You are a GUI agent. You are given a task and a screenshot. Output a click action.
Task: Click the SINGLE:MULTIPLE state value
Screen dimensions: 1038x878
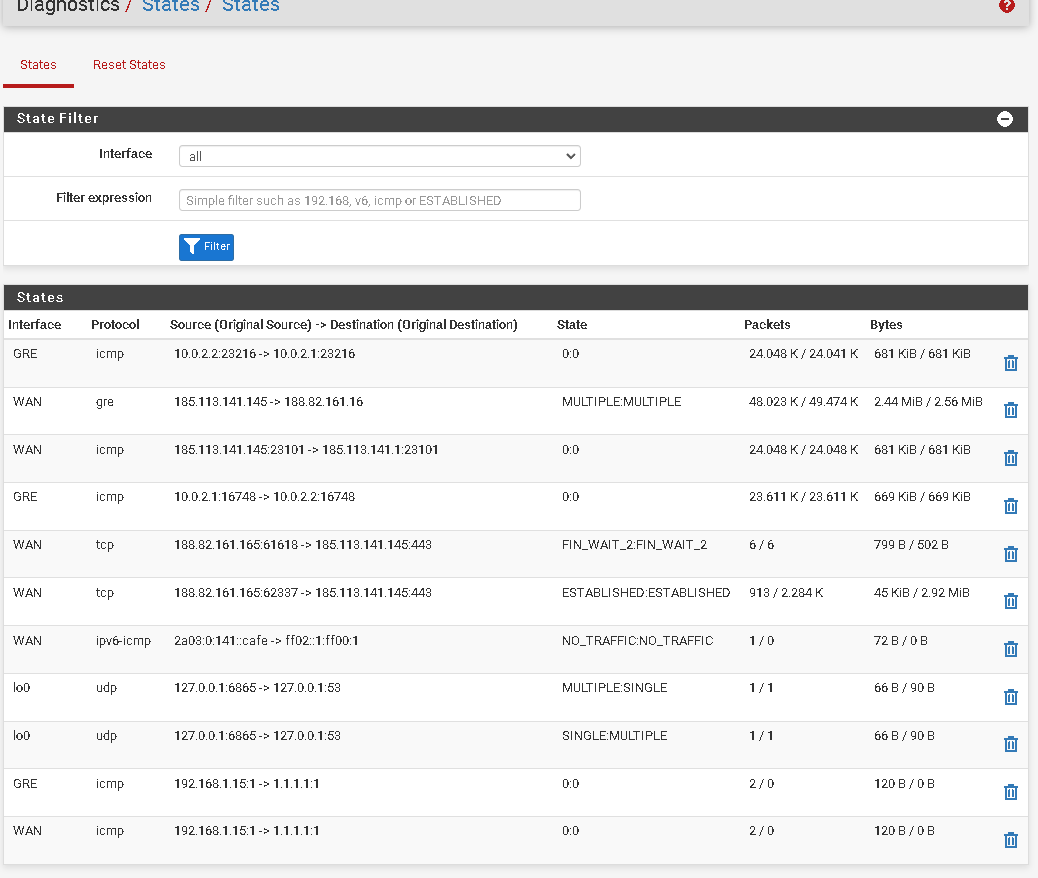(x=614, y=736)
